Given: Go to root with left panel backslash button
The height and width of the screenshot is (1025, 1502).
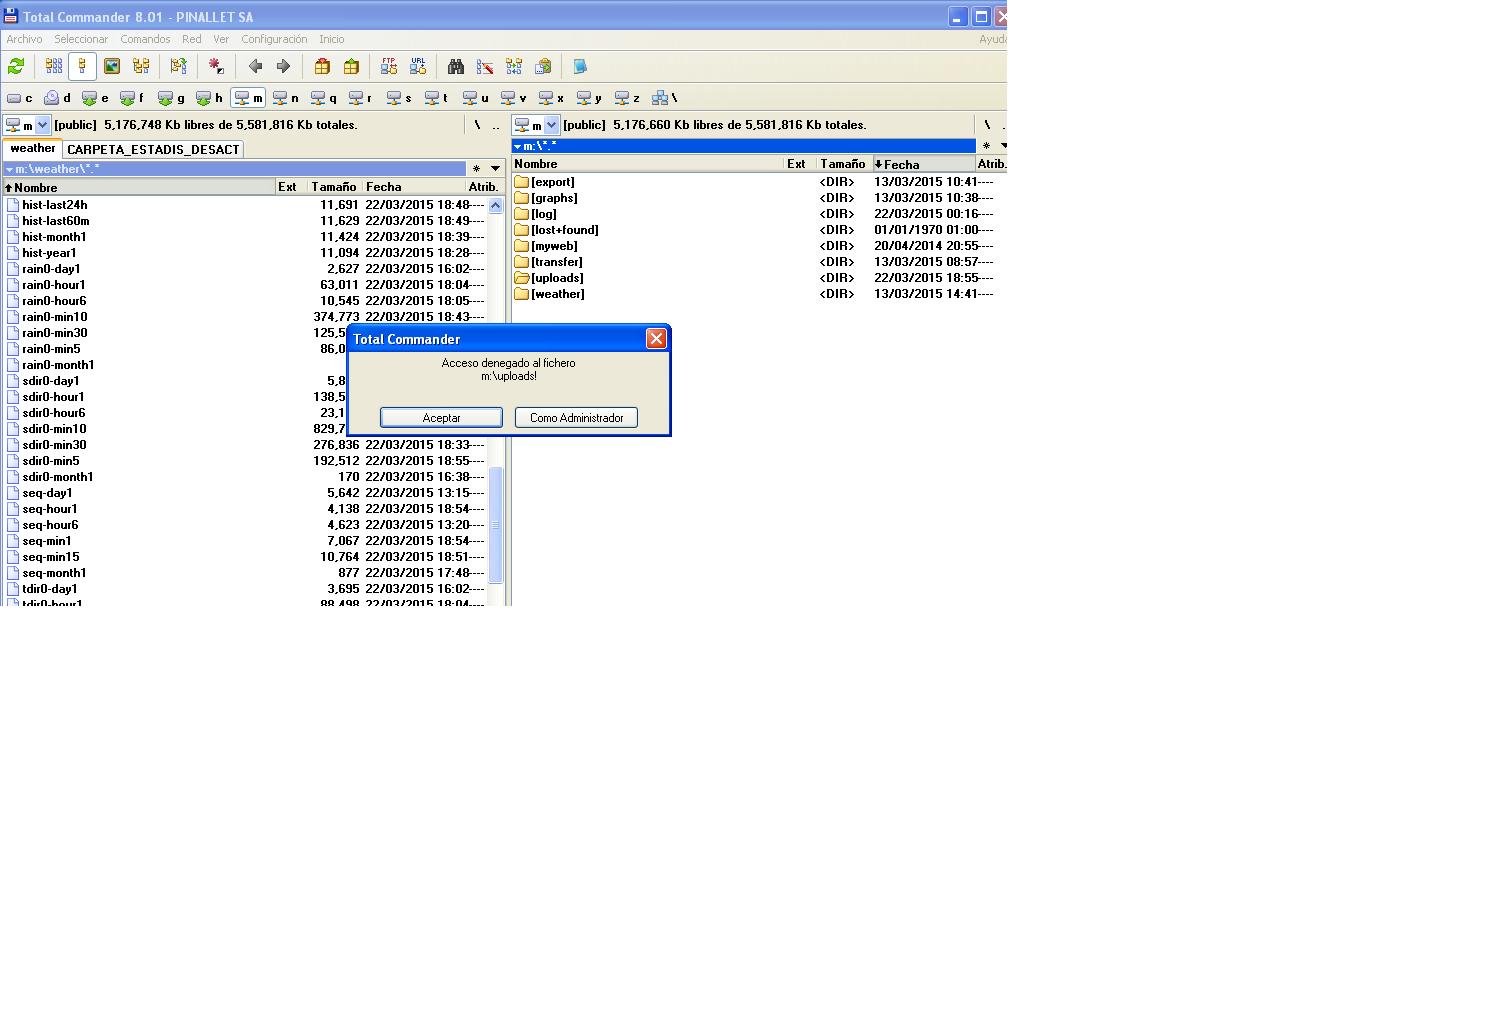Looking at the screenshot, I should click(x=477, y=125).
